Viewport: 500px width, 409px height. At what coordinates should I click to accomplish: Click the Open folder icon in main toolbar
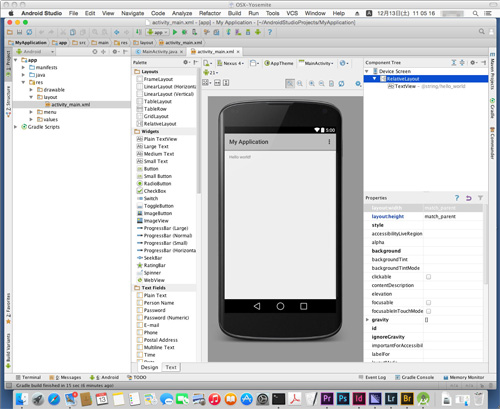(10, 32)
